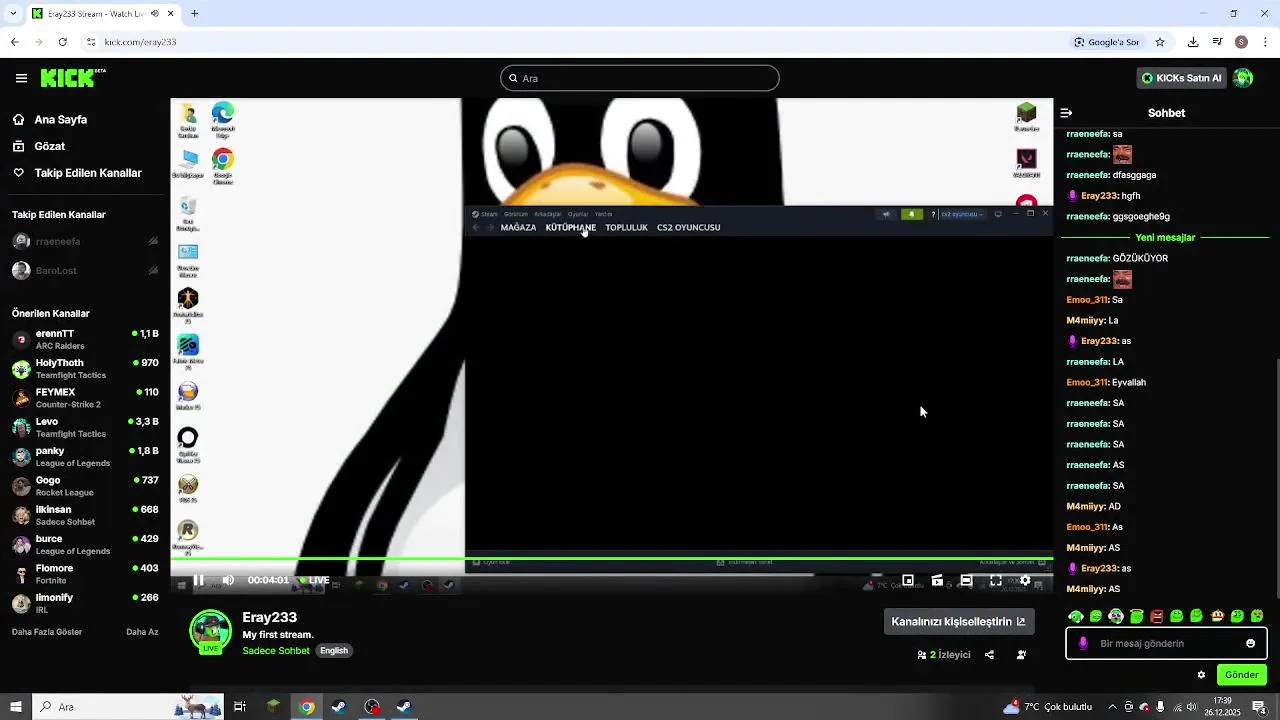The height and width of the screenshot is (720, 1280).
Task: Bookmark this page with the star
Action: tap(1160, 42)
